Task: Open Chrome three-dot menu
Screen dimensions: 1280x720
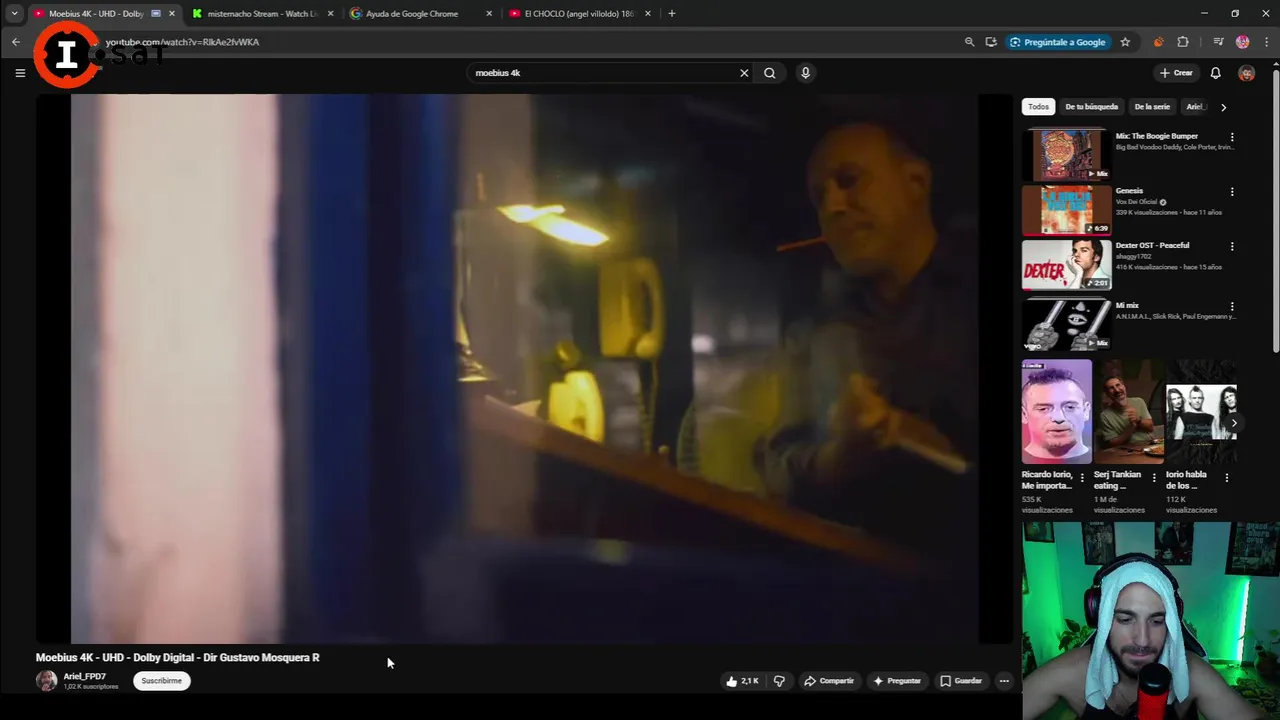Action: point(1268,42)
